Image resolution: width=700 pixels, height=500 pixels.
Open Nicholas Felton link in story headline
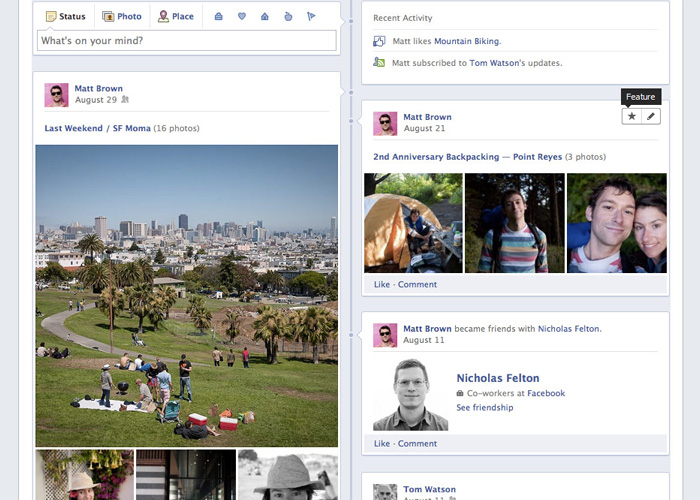pyautogui.click(x=570, y=329)
